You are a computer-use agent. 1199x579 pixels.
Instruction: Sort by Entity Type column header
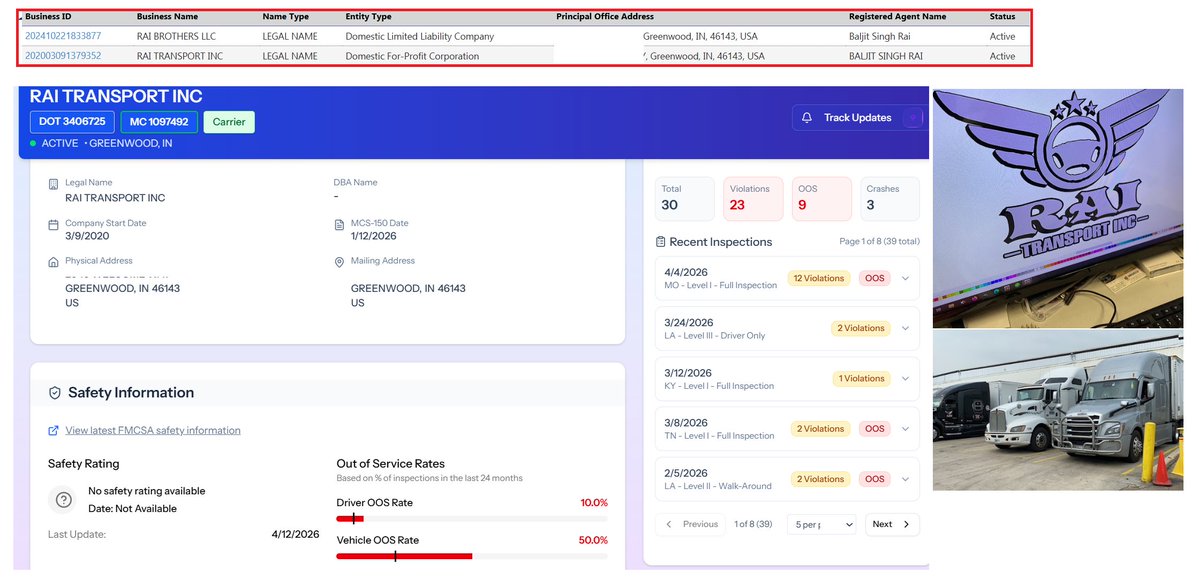coord(369,16)
